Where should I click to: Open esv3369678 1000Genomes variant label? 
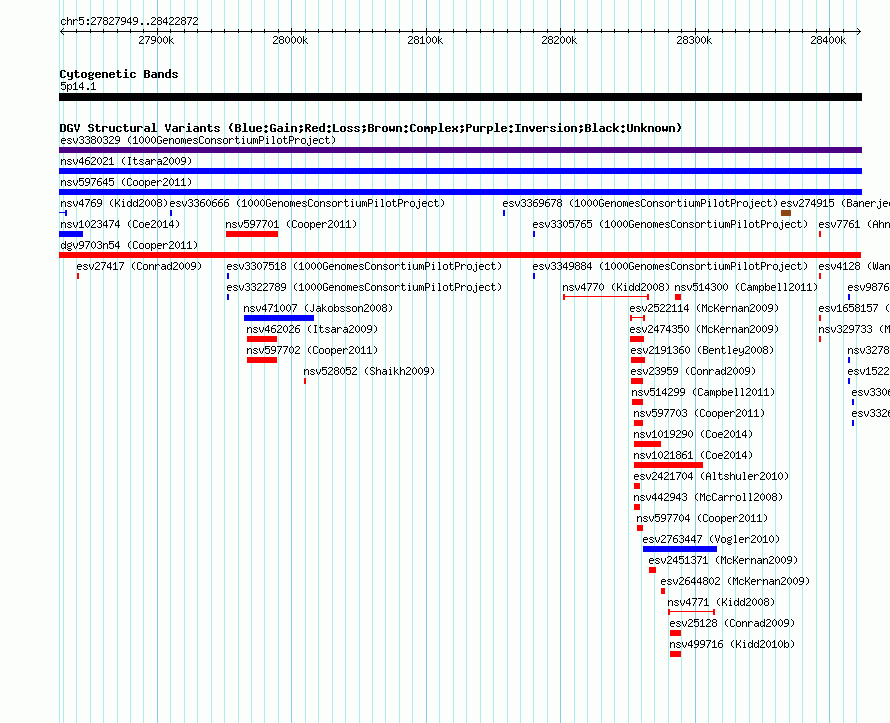point(640,203)
